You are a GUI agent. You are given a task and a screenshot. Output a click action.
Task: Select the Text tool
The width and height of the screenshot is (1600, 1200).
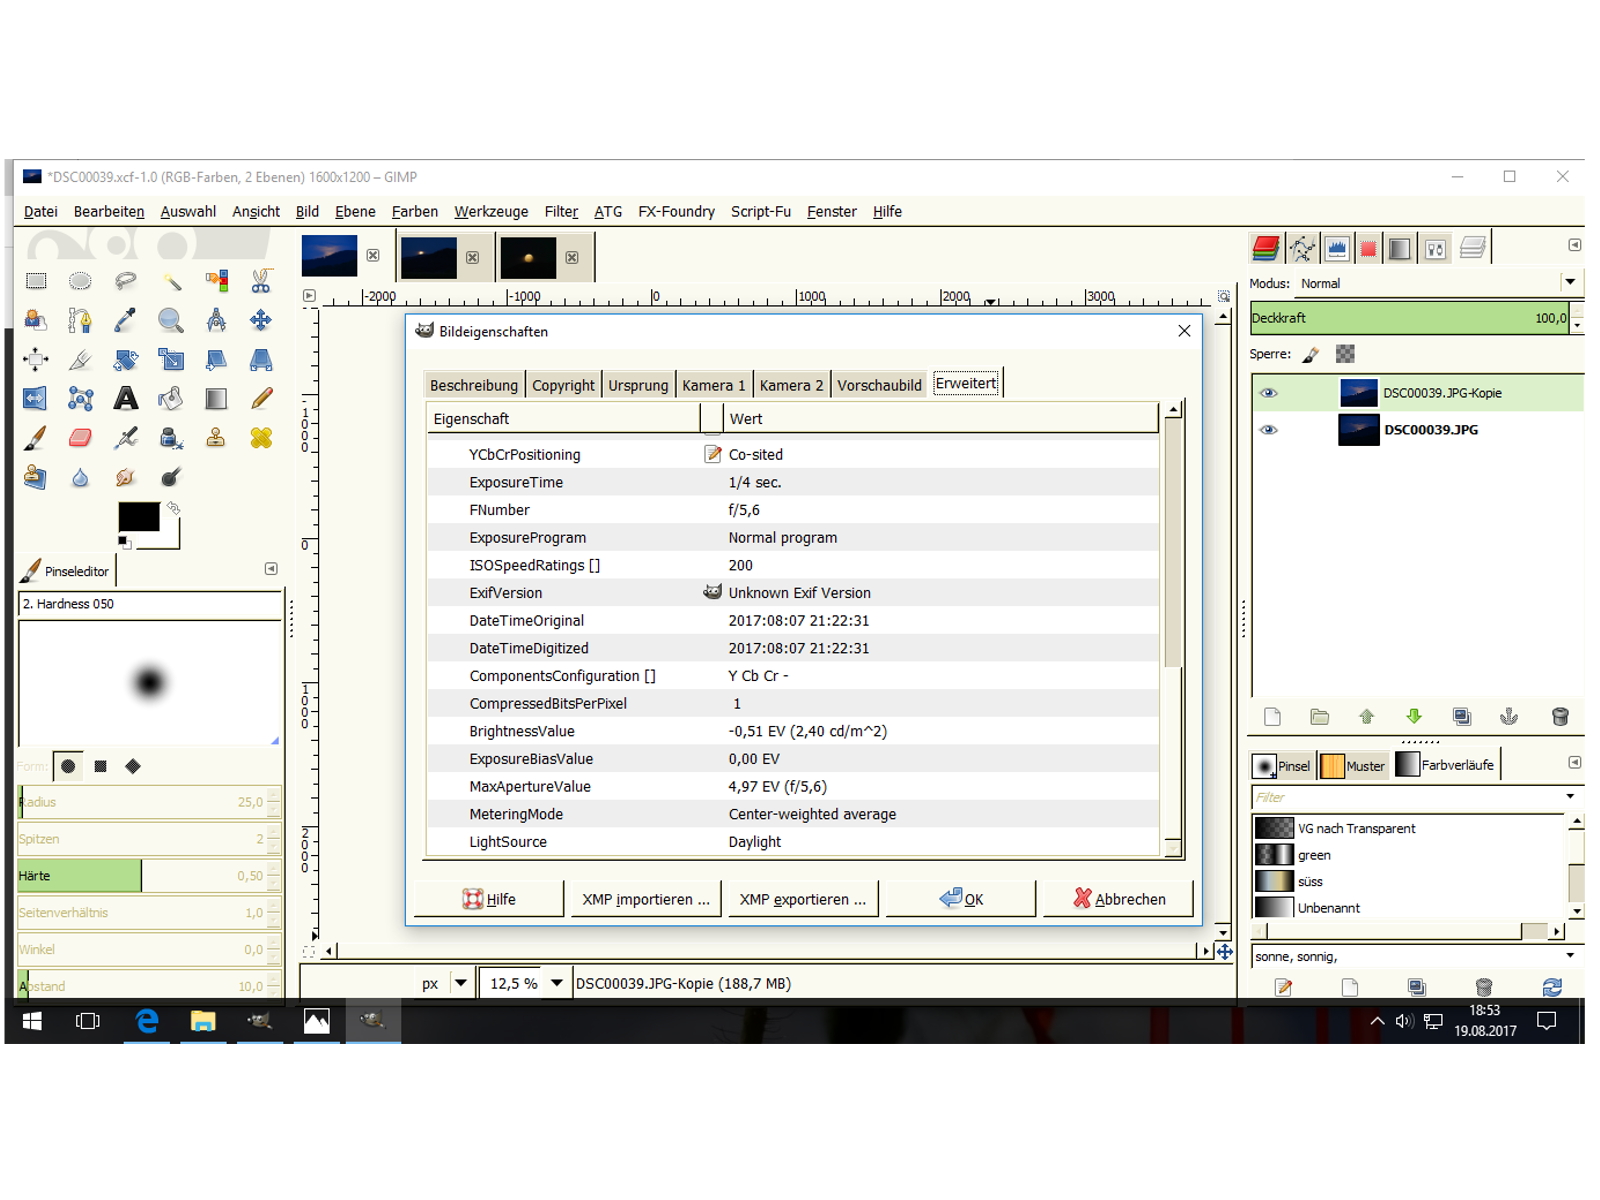click(126, 399)
